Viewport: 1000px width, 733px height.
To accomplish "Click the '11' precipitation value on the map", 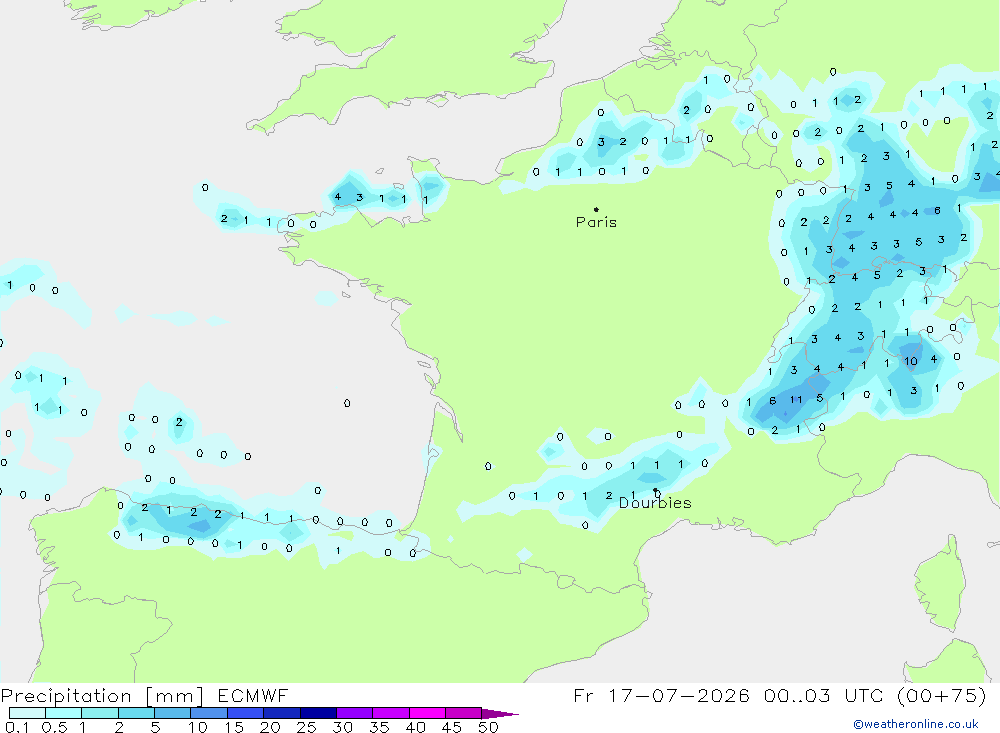I will (796, 400).
